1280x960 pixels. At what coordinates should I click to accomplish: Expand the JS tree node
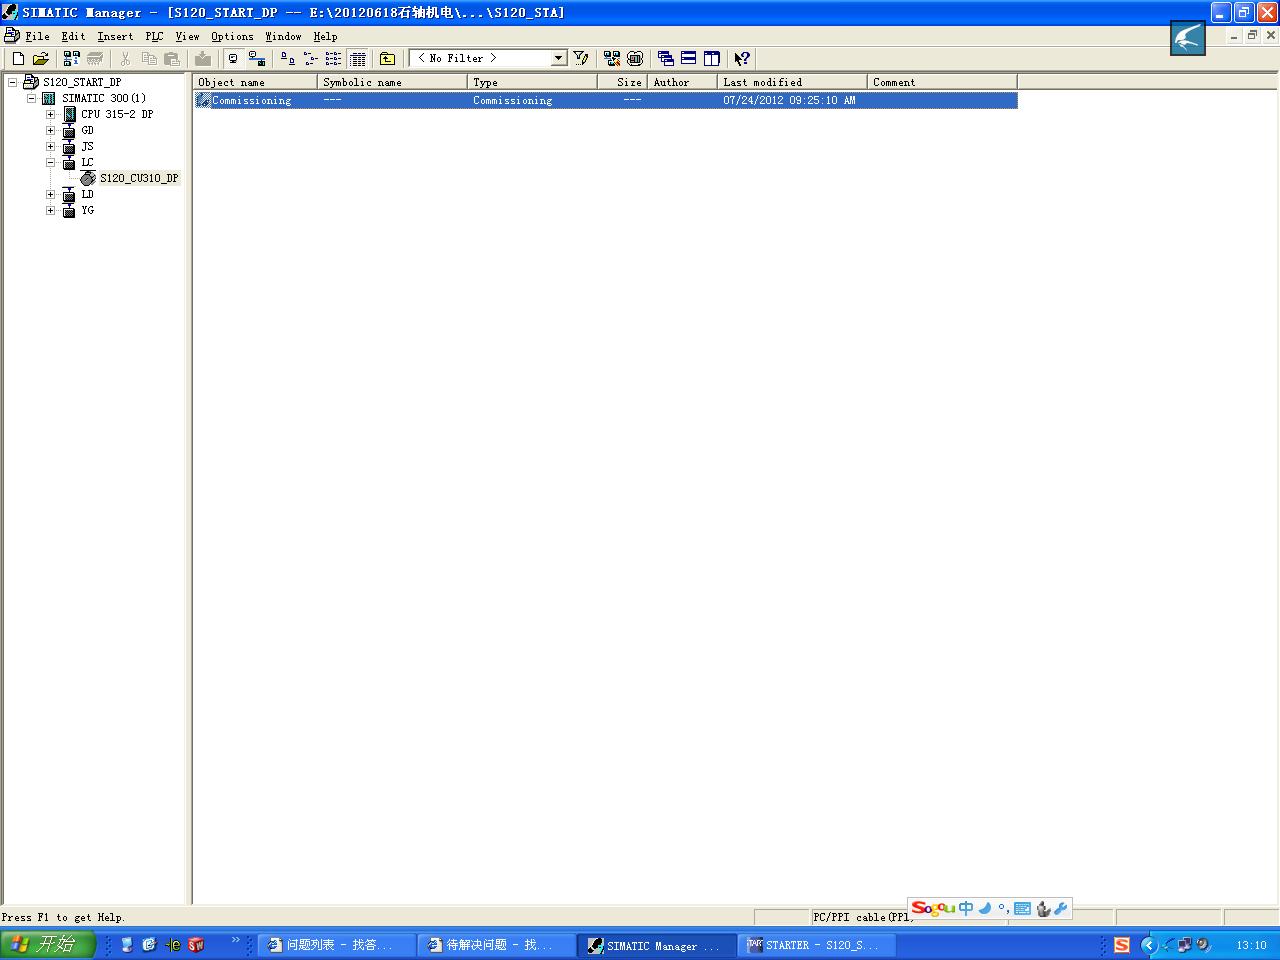click(50, 146)
